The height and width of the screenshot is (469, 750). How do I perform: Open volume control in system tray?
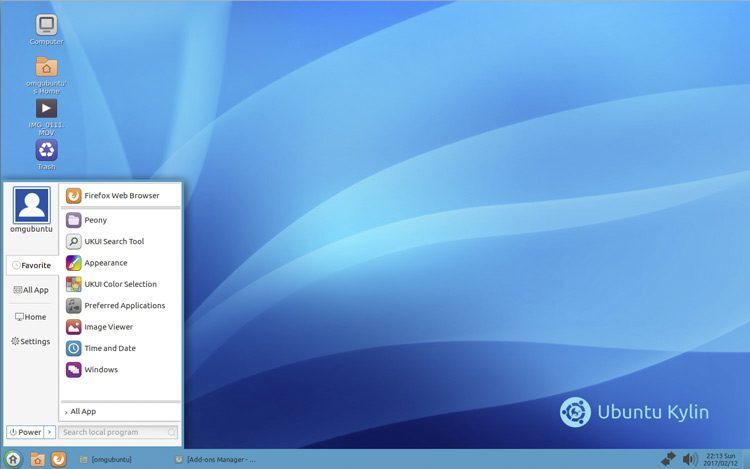(x=690, y=459)
